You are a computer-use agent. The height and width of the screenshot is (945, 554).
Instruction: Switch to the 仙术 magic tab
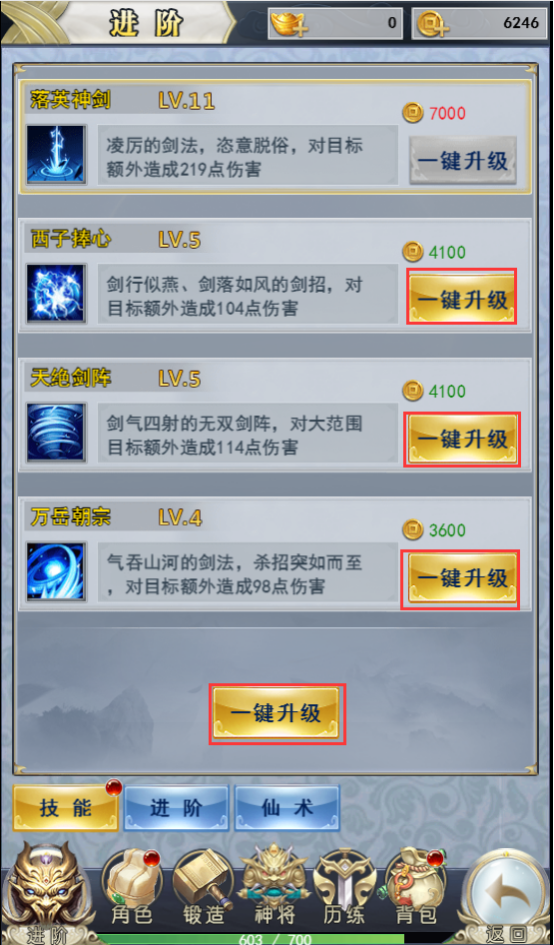coord(287,808)
